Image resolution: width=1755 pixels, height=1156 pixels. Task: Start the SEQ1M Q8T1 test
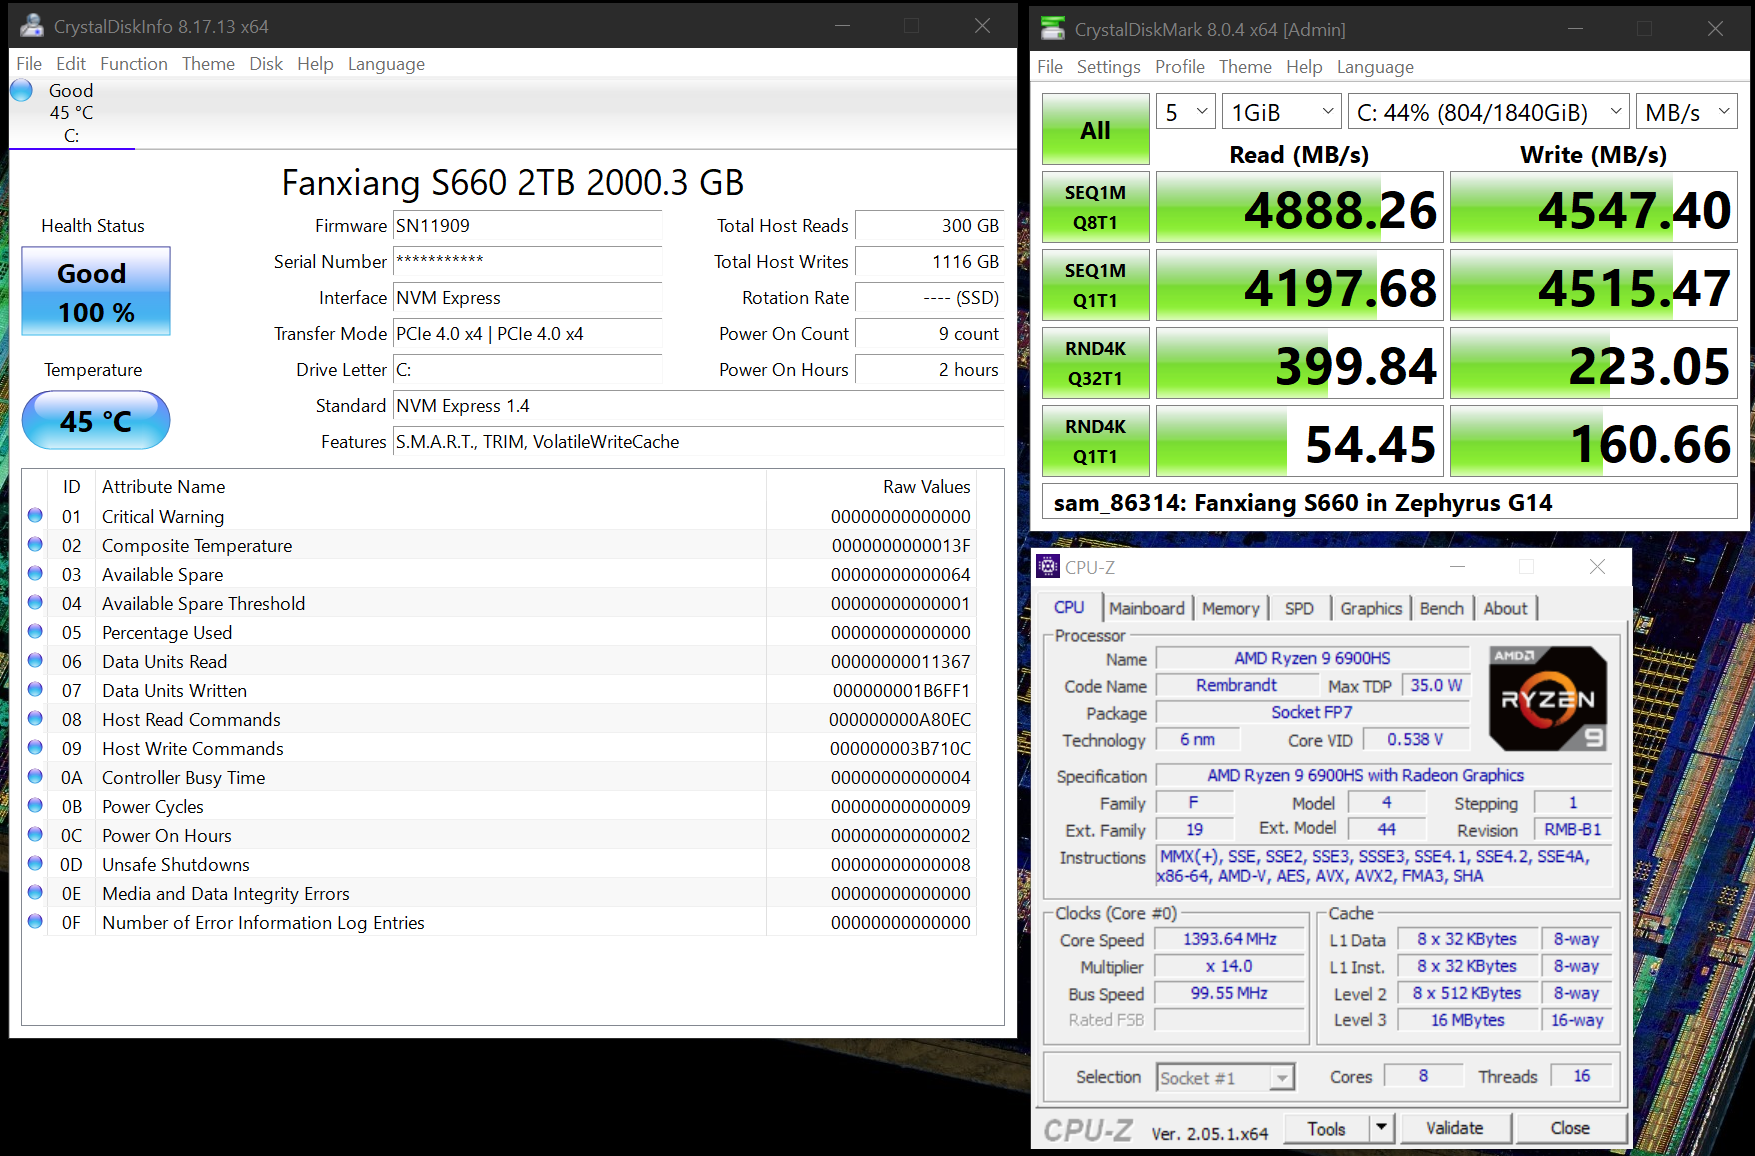click(1095, 207)
